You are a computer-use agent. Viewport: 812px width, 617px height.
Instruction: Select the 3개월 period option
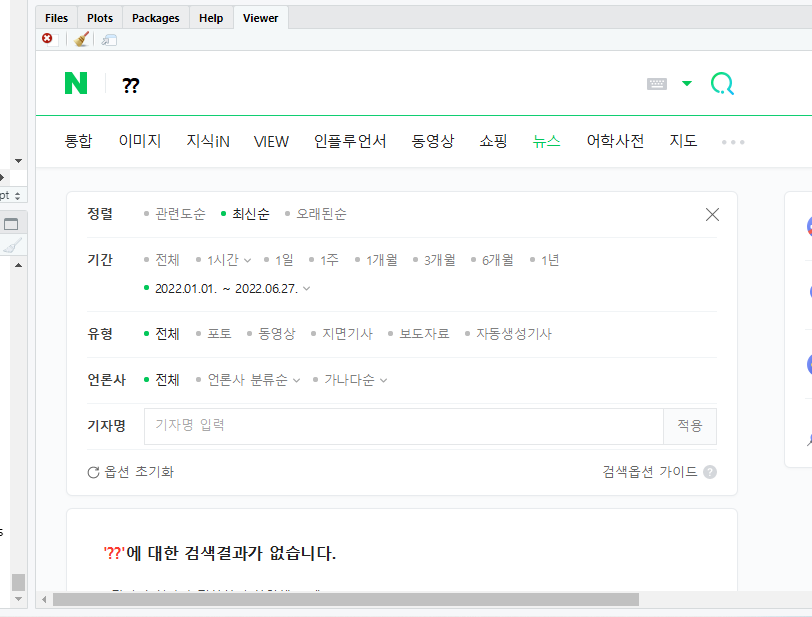[440, 260]
